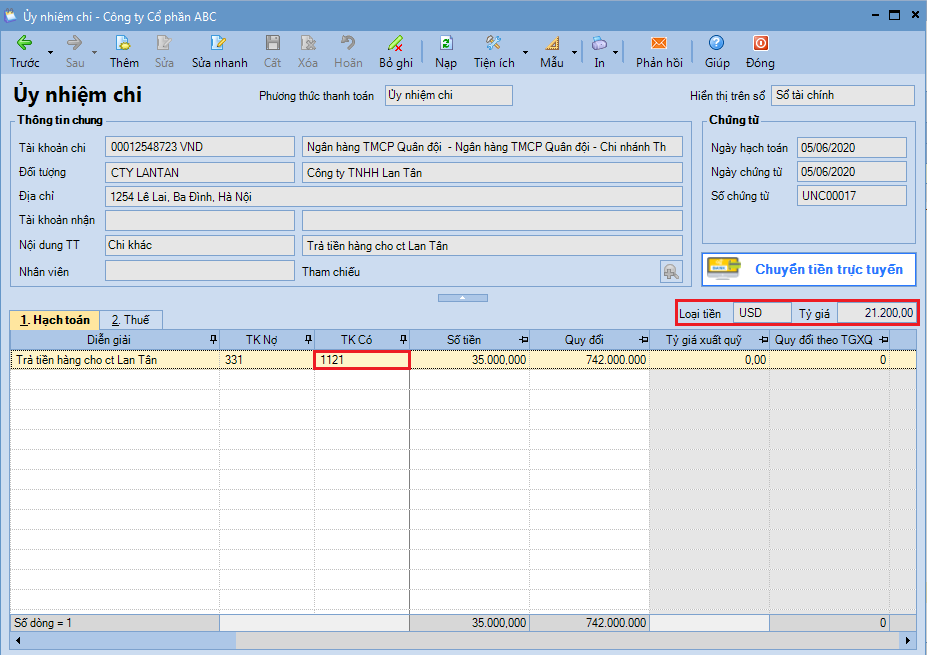
Task: Open dropdown arrow next to Trước
Action: [x=50, y=52]
